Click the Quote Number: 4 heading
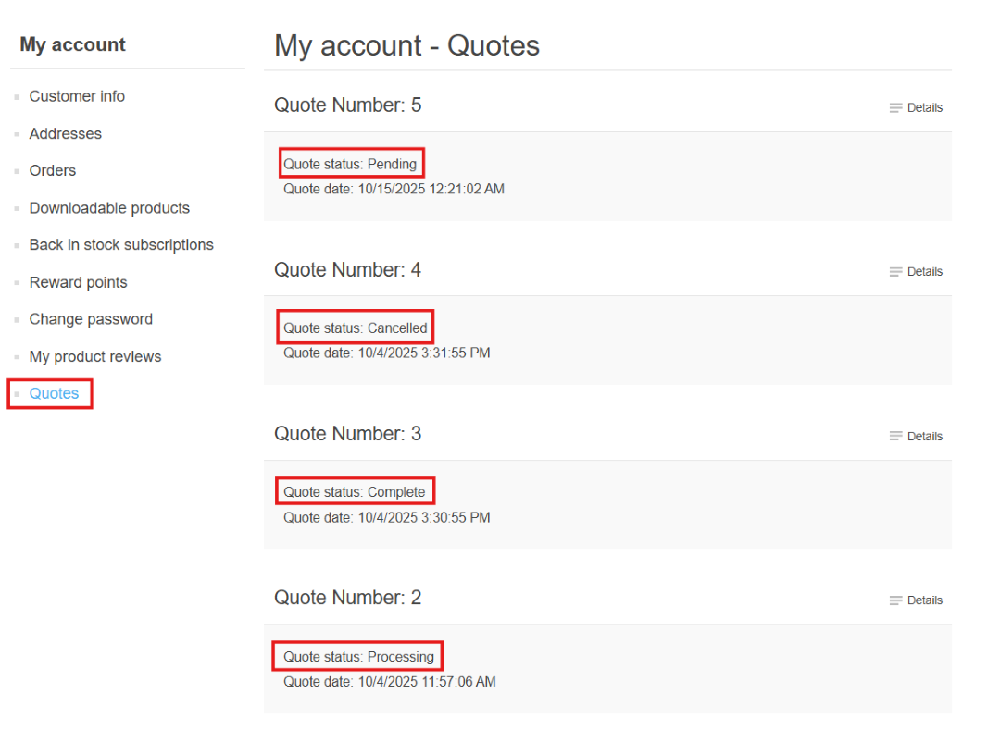 point(347,270)
